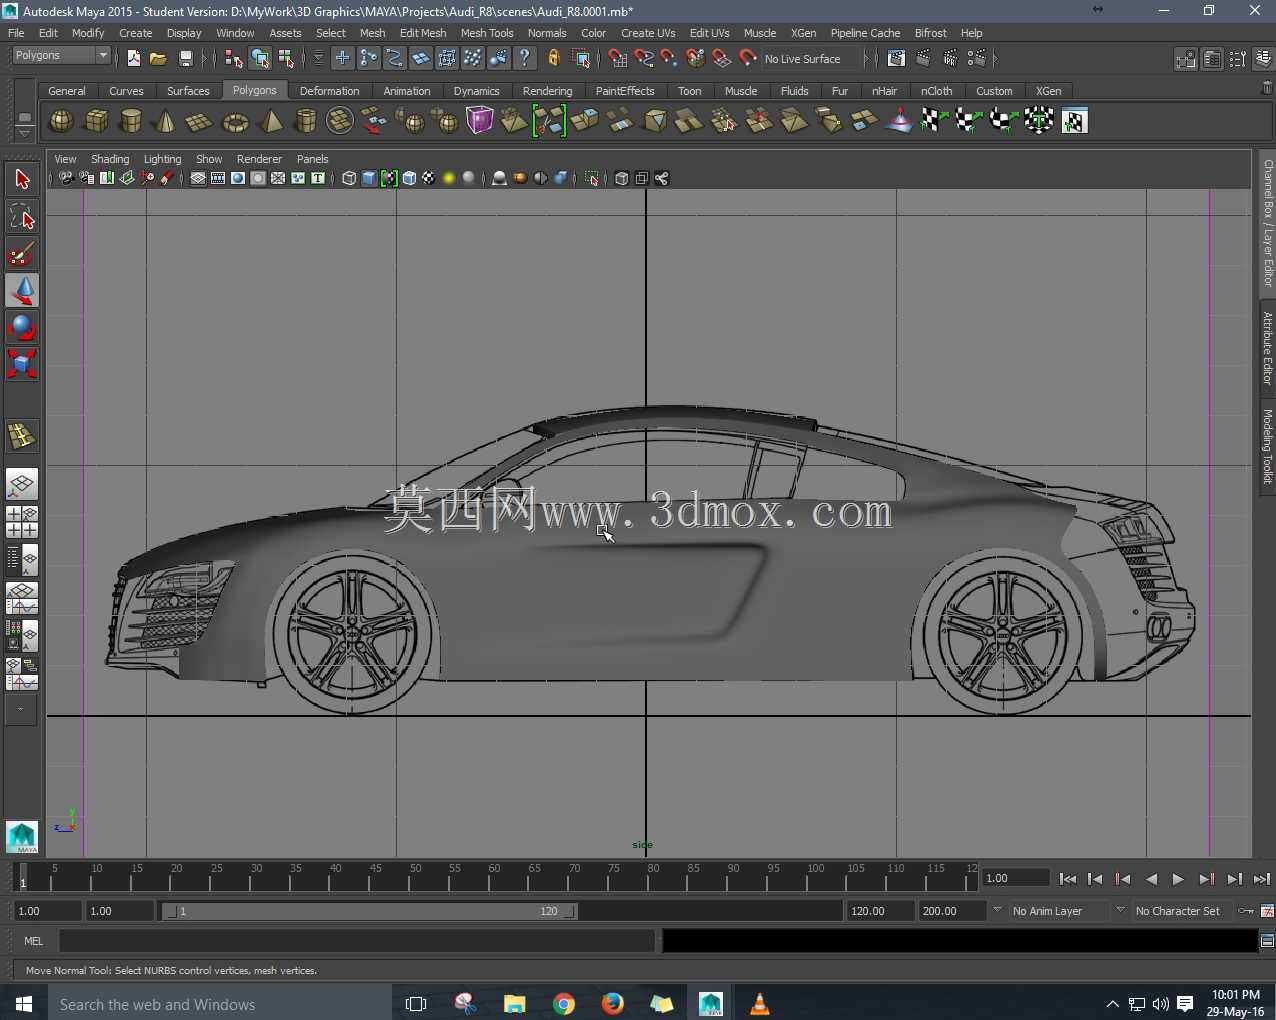Activate the Lasso select tool
This screenshot has width=1276, height=1020.
(22, 217)
